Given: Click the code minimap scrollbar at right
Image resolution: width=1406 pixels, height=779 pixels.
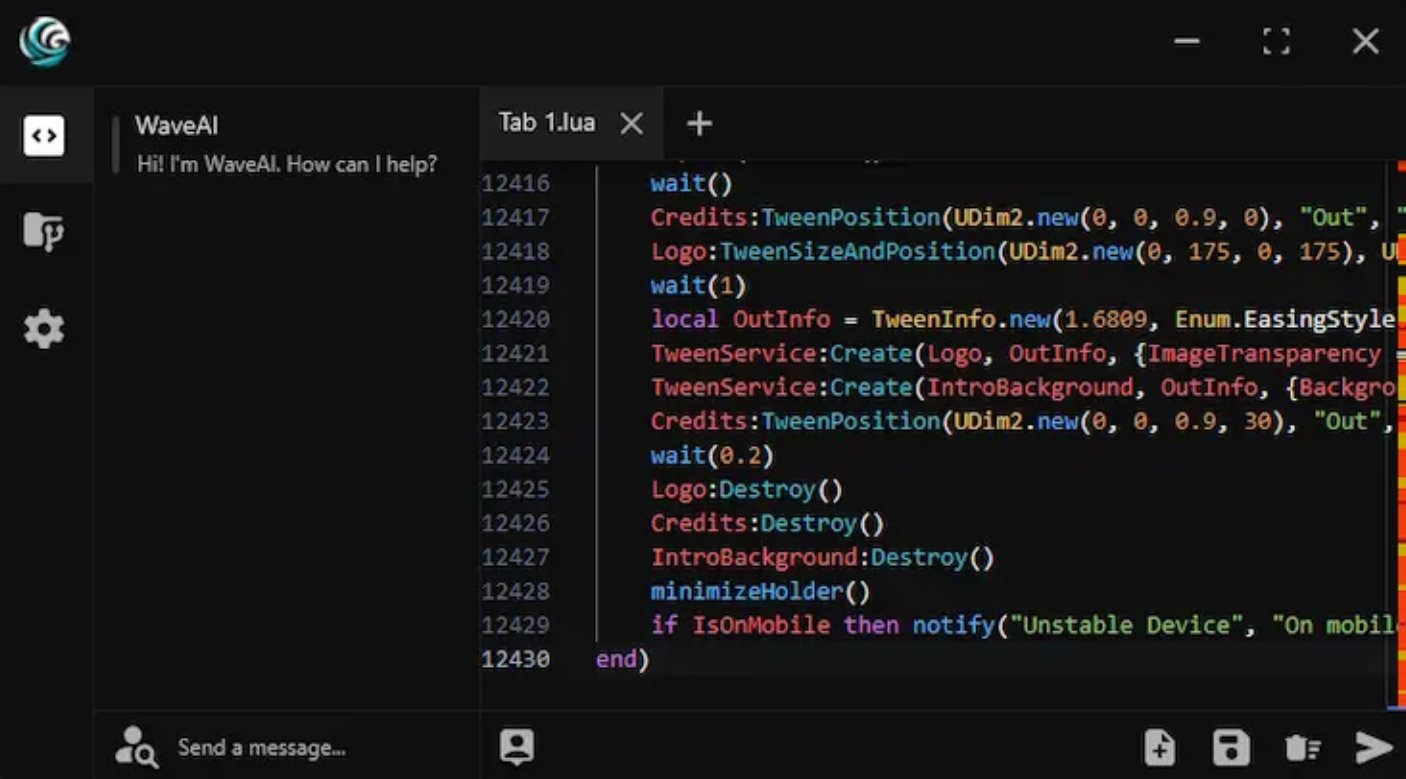Looking at the screenshot, I should pyautogui.click(x=1401, y=435).
